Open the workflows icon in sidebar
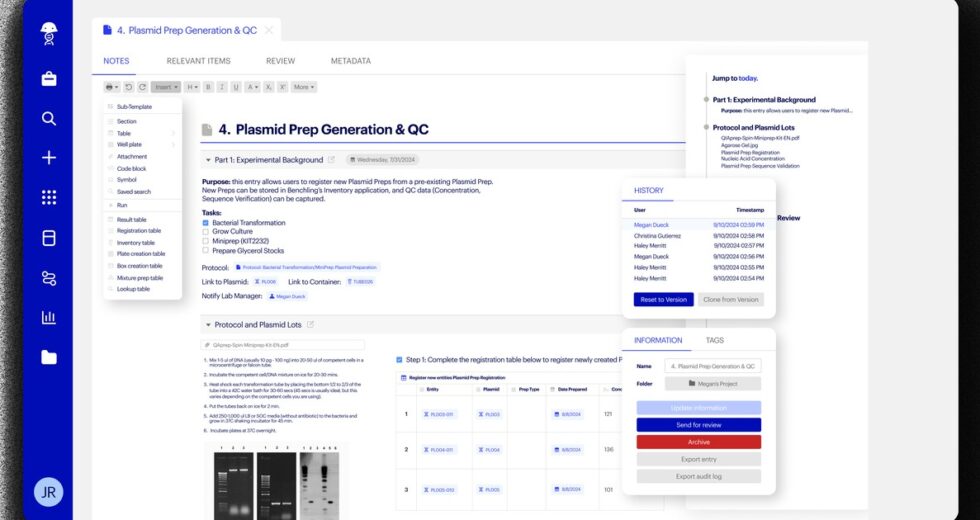980x520 pixels. (49, 278)
